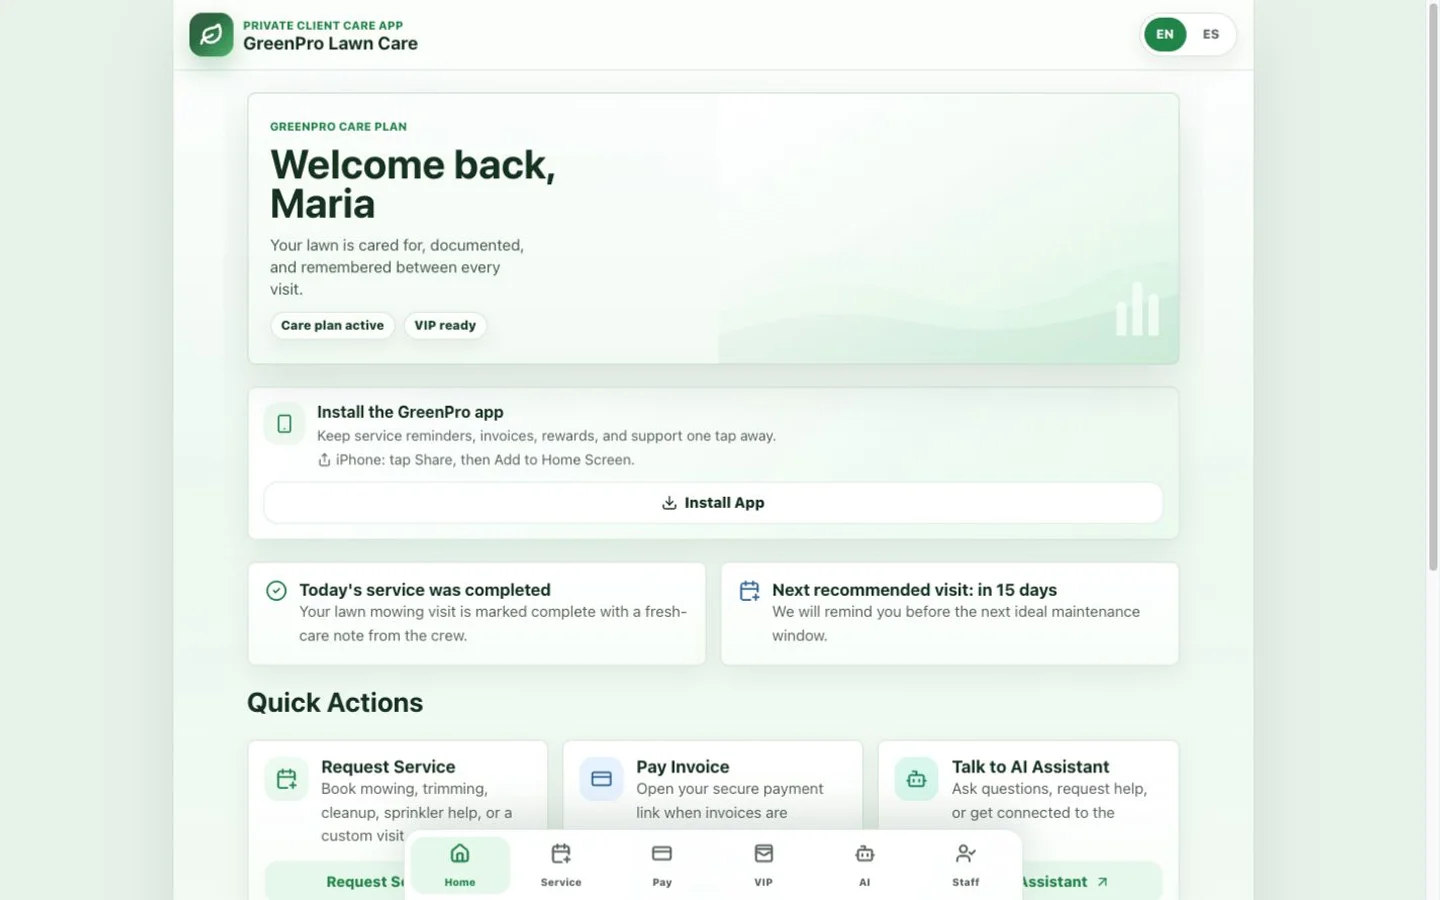
Task: Click the GREENPRO CARE PLAN label
Action: point(338,127)
